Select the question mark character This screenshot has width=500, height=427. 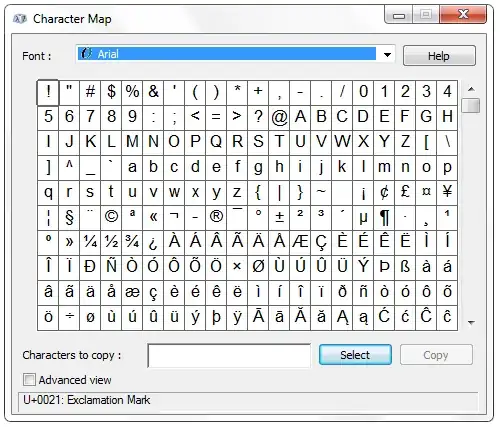(258, 117)
